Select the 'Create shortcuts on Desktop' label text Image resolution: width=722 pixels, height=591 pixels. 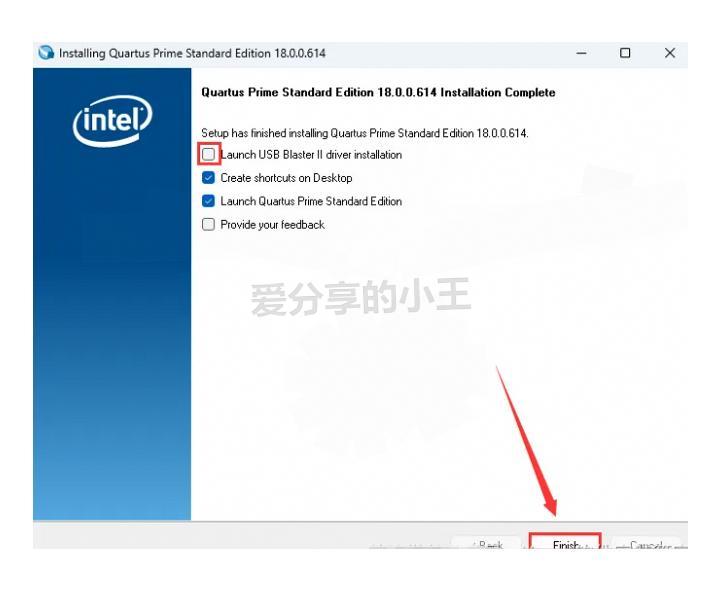pos(286,178)
